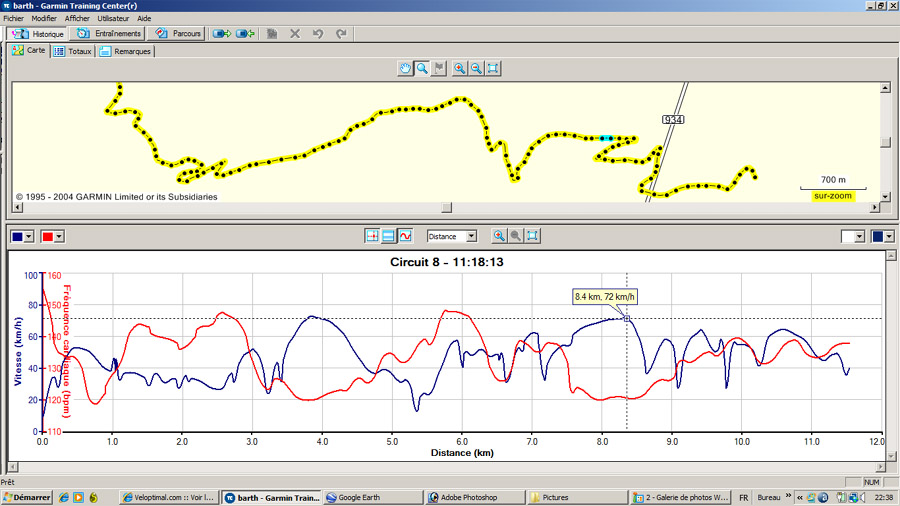The width and height of the screenshot is (900, 506).
Task: Open the blue speed series dropdown
Action: coord(28,236)
